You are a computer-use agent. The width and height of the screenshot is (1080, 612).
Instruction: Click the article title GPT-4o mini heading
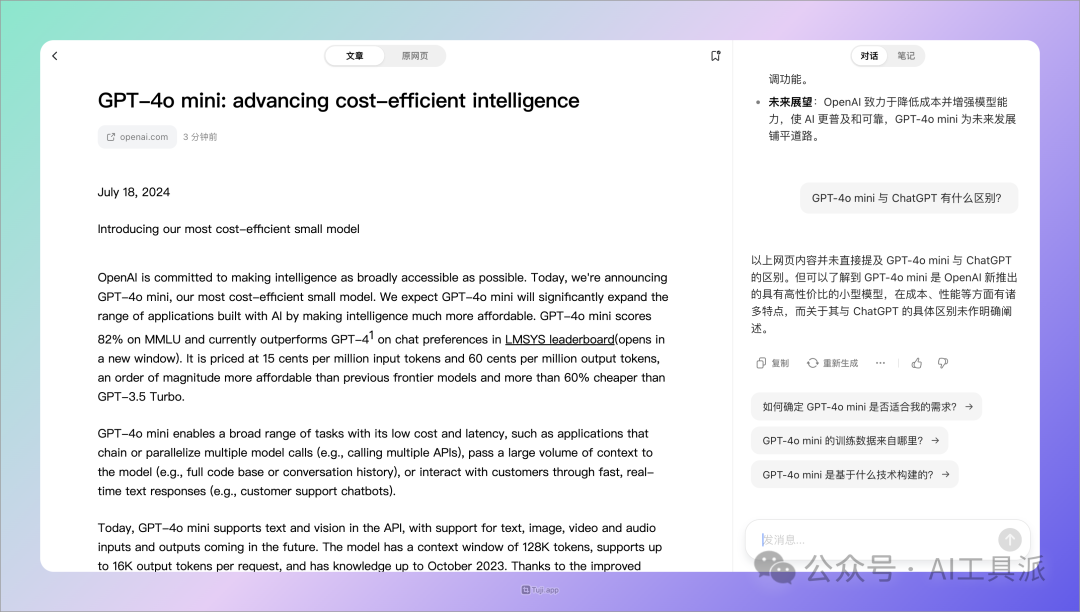[x=338, y=101]
